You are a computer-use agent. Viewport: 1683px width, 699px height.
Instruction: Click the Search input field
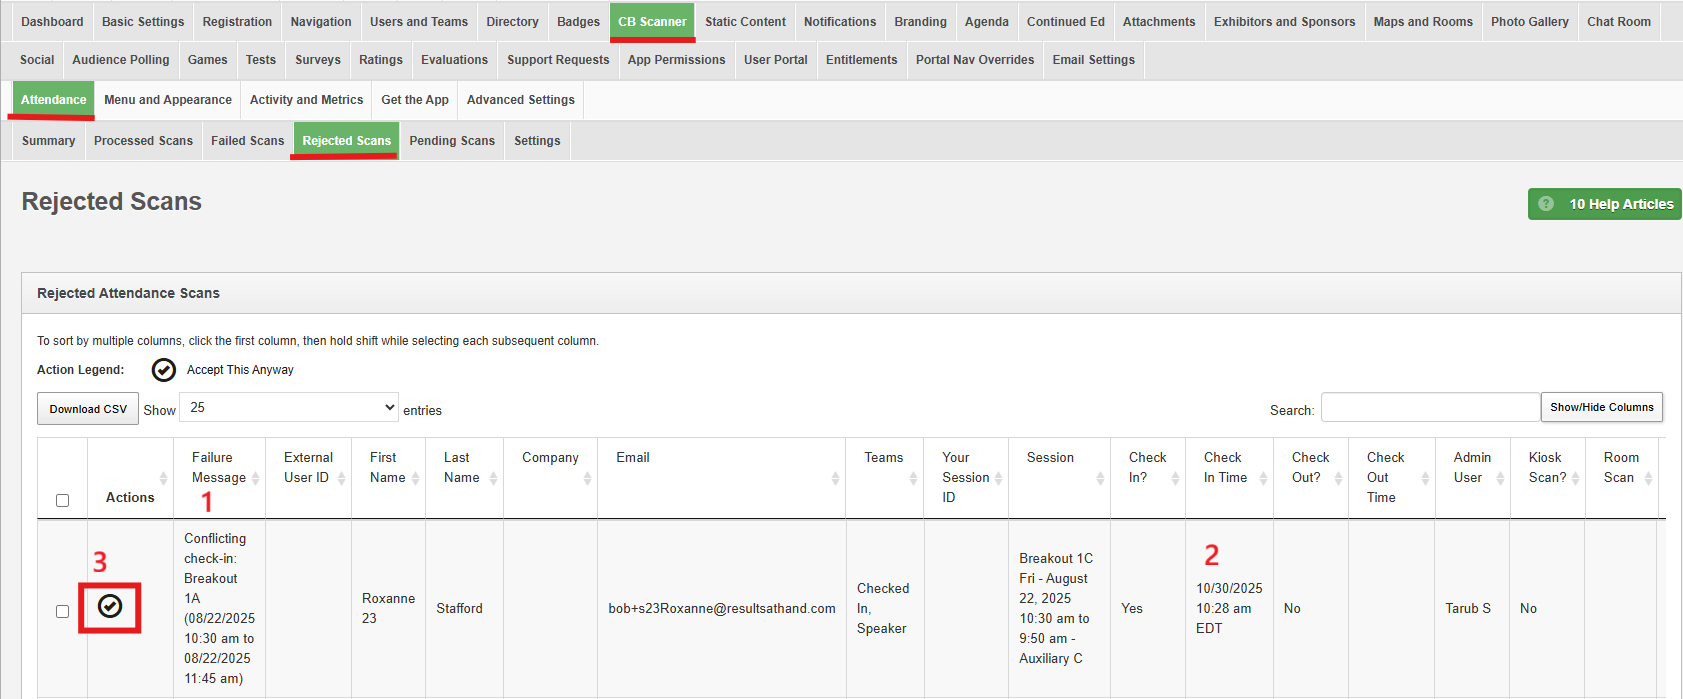pyautogui.click(x=1430, y=408)
